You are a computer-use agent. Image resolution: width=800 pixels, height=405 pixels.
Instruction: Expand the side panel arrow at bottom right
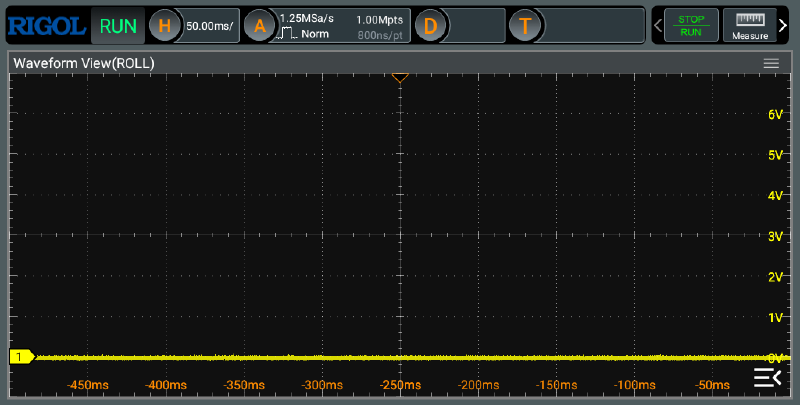click(767, 377)
